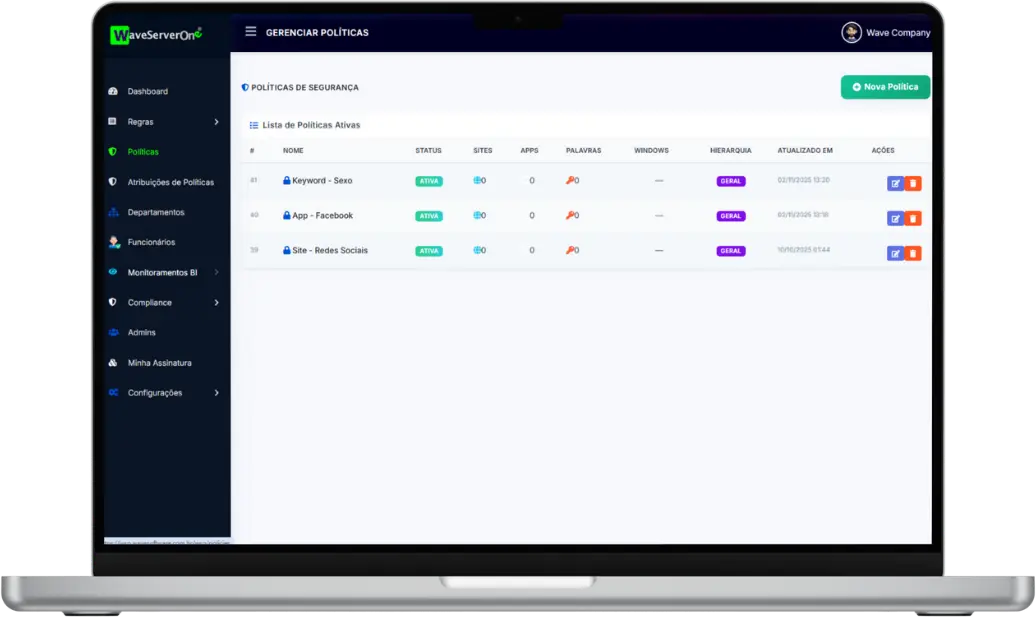
Task: Expand the Regras submenu
Action: (x=216, y=122)
